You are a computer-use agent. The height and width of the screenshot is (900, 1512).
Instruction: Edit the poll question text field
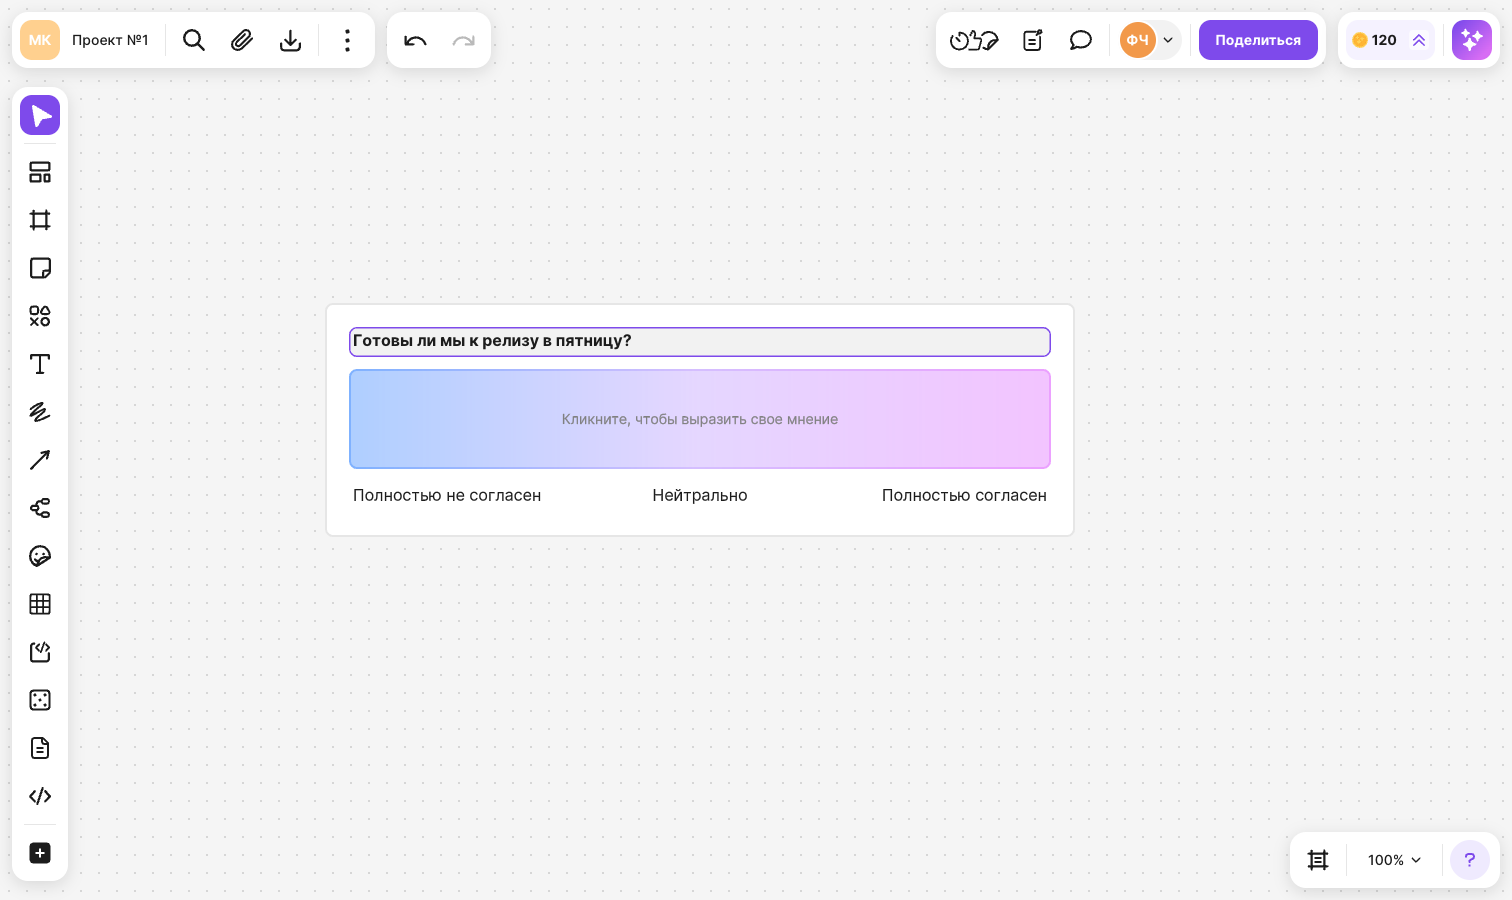[700, 342]
